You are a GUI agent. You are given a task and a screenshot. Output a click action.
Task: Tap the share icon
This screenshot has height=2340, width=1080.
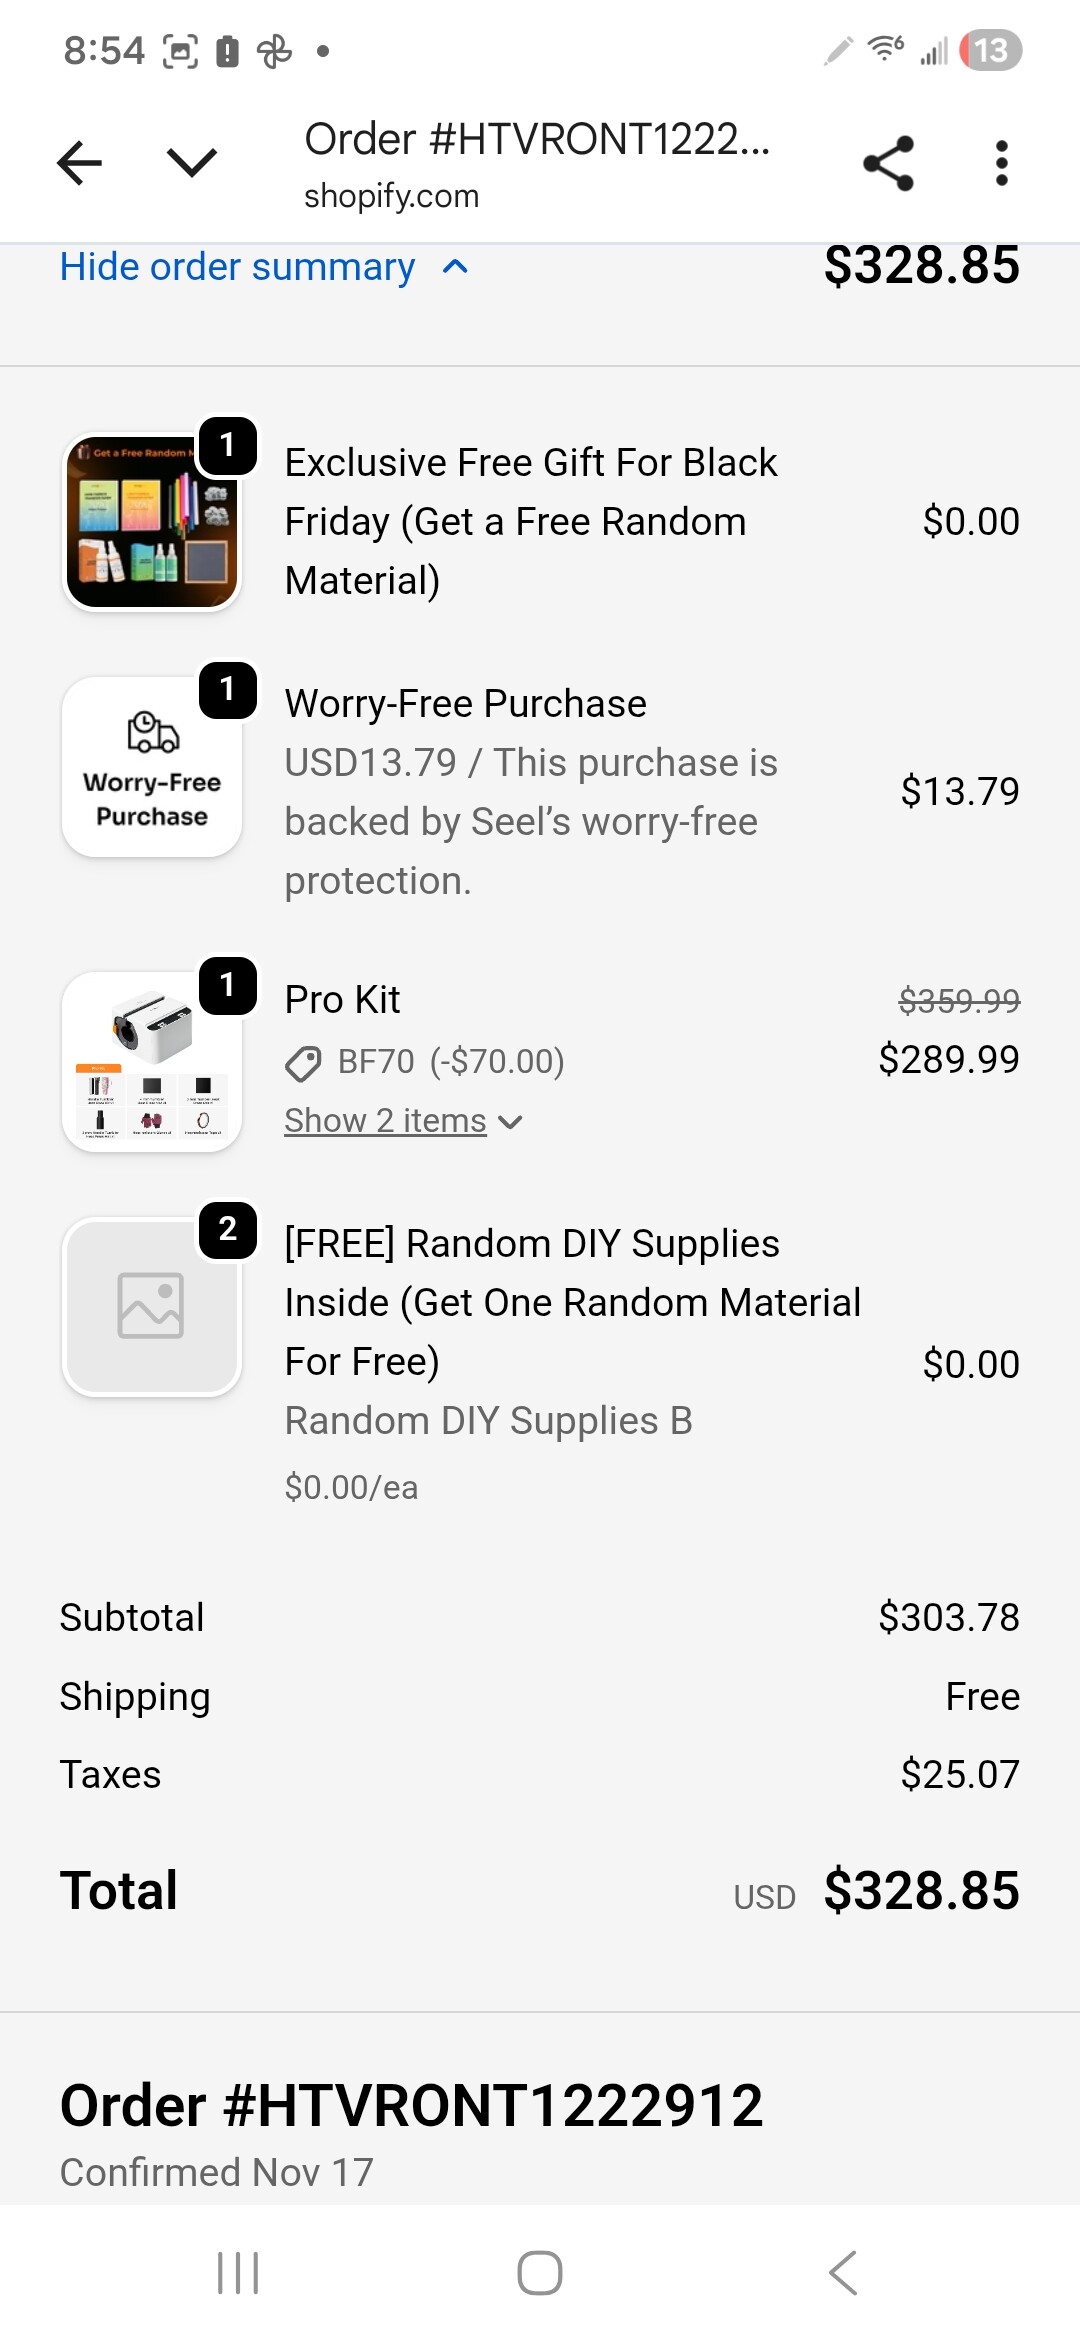click(x=888, y=163)
